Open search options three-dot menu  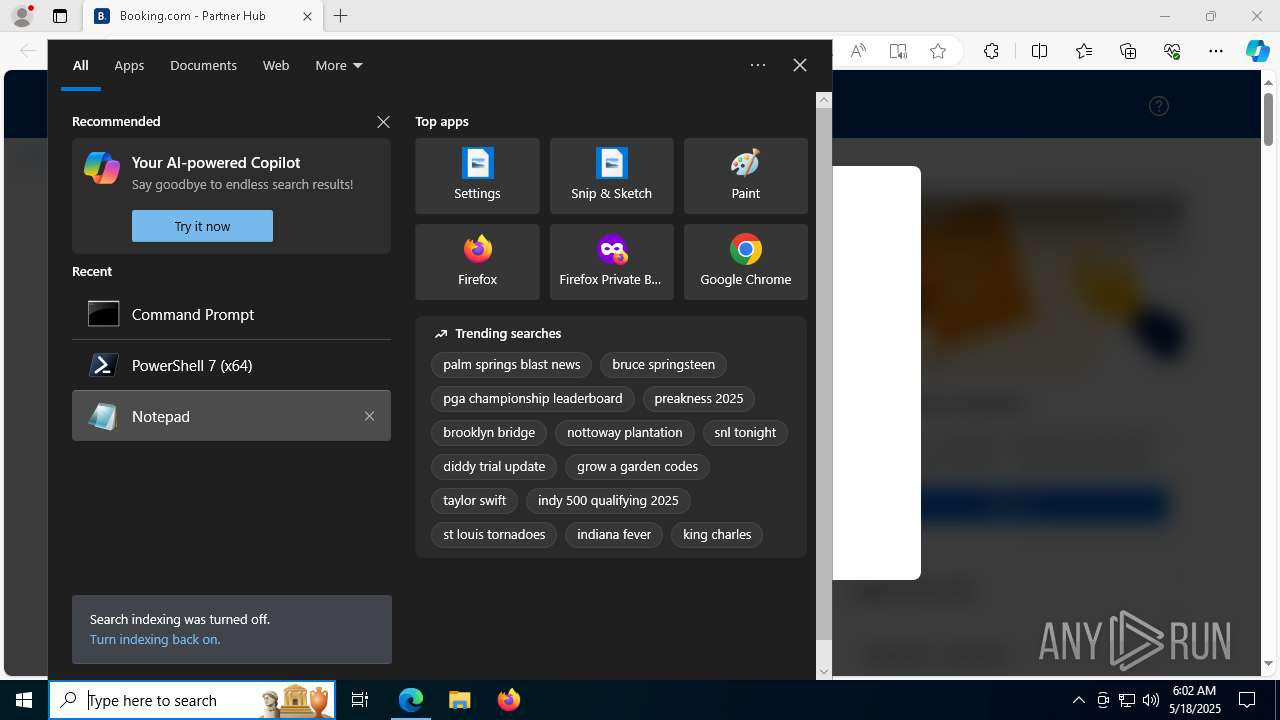pyautogui.click(x=758, y=65)
